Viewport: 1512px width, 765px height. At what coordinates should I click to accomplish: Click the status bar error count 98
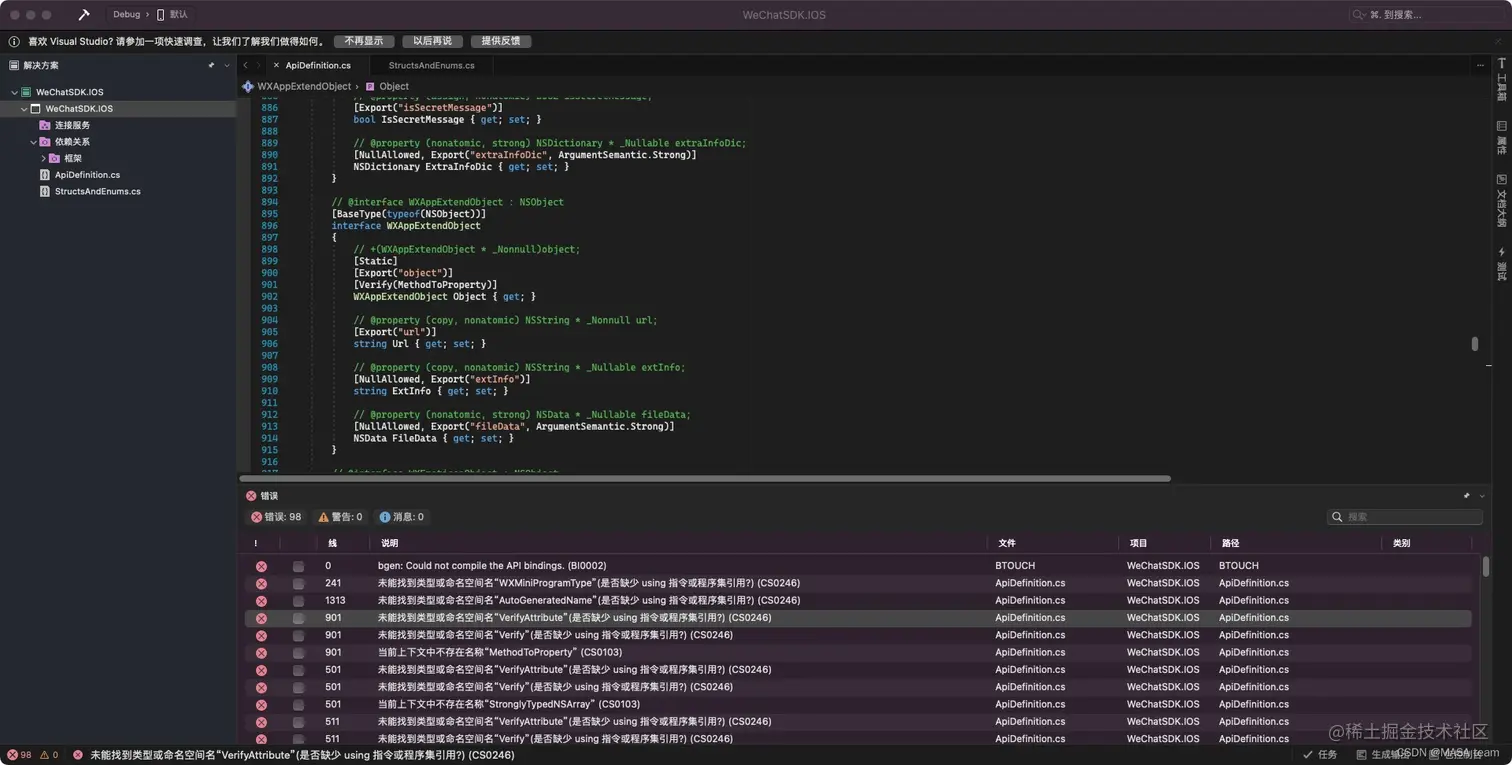click(19, 755)
